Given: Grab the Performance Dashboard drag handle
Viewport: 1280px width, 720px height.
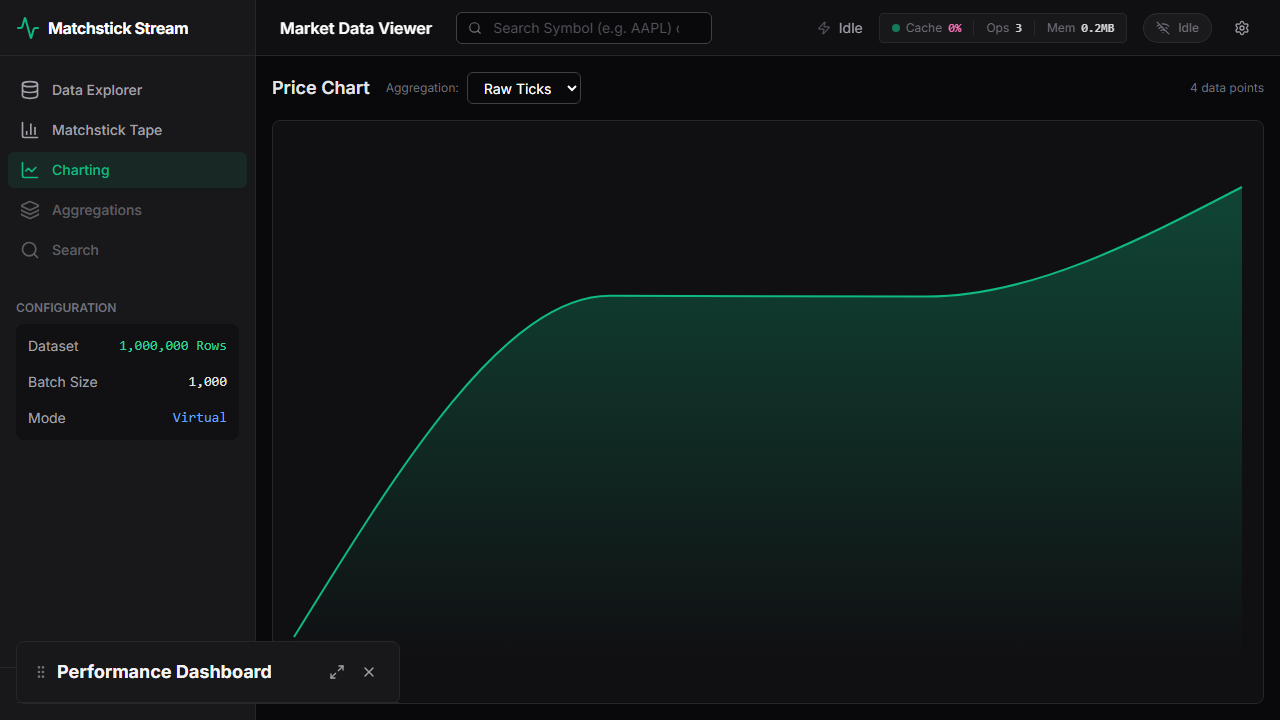Looking at the screenshot, I should pyautogui.click(x=41, y=672).
